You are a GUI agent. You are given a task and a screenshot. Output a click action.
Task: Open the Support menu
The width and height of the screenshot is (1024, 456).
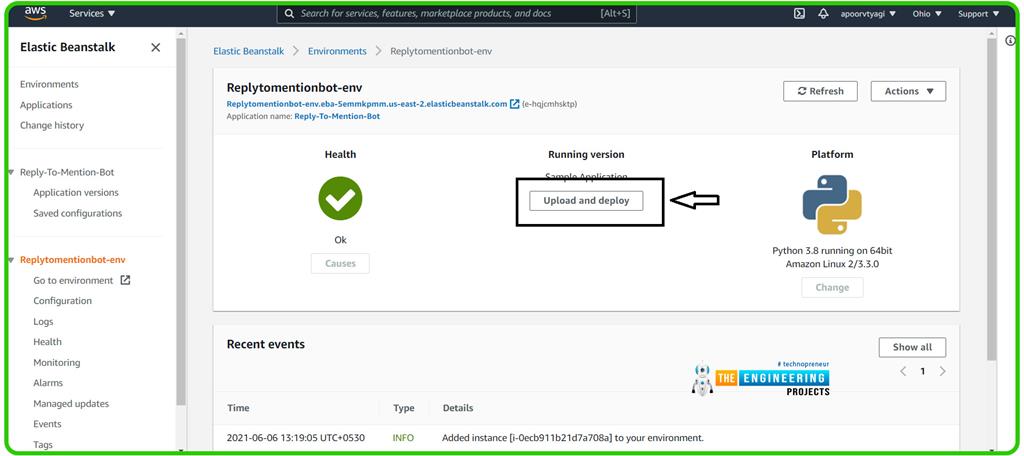click(x=978, y=14)
